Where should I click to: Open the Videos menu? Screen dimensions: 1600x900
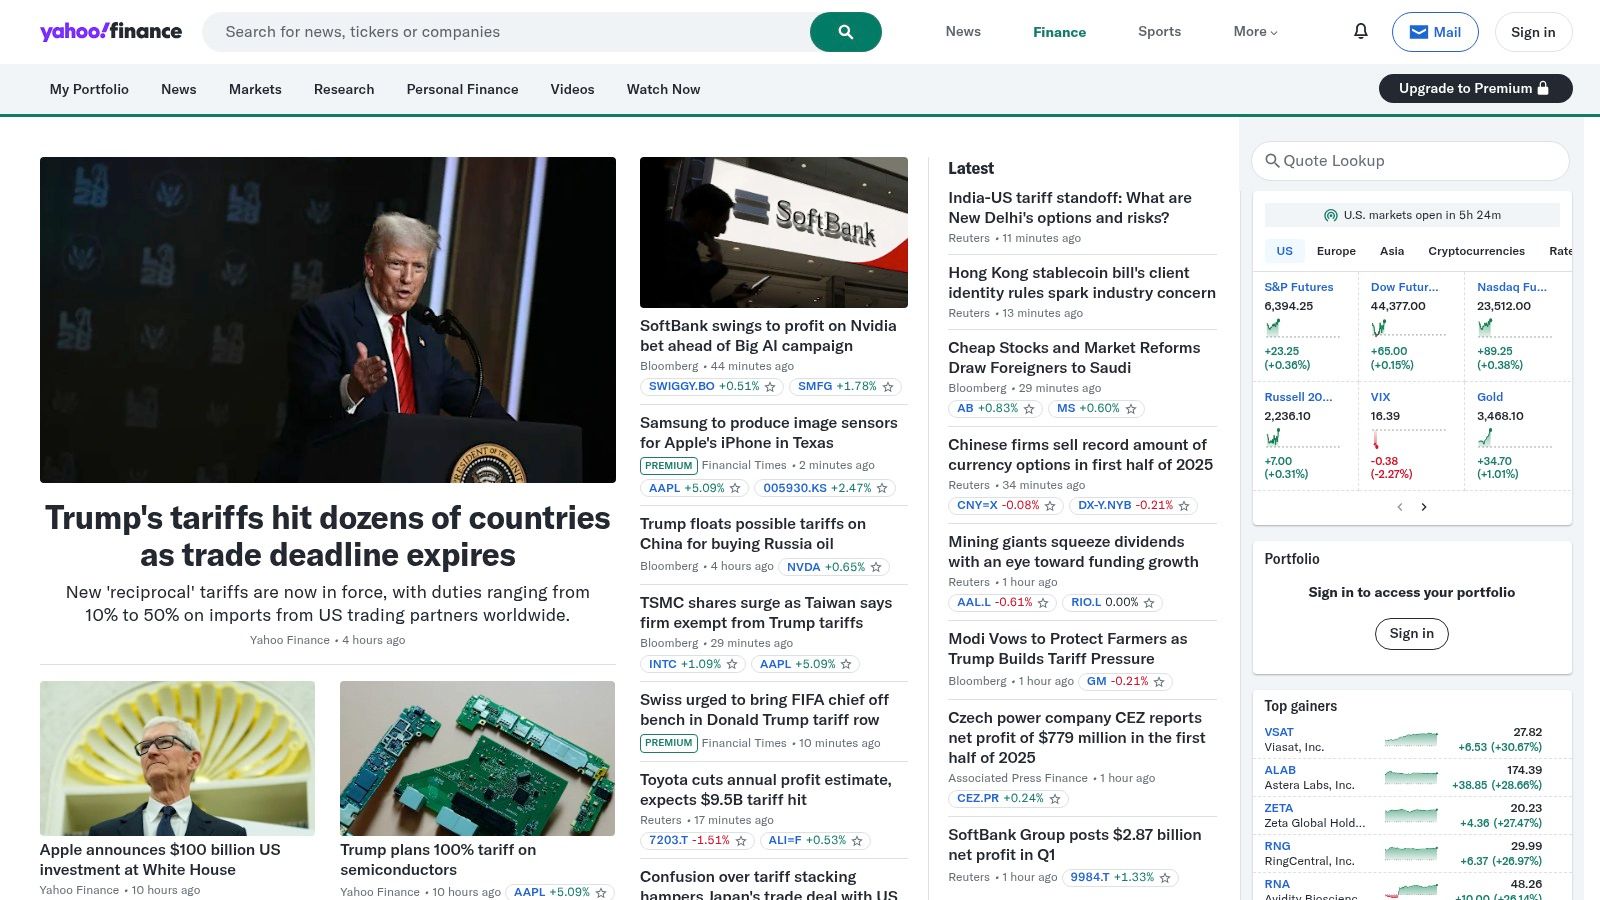pos(572,89)
